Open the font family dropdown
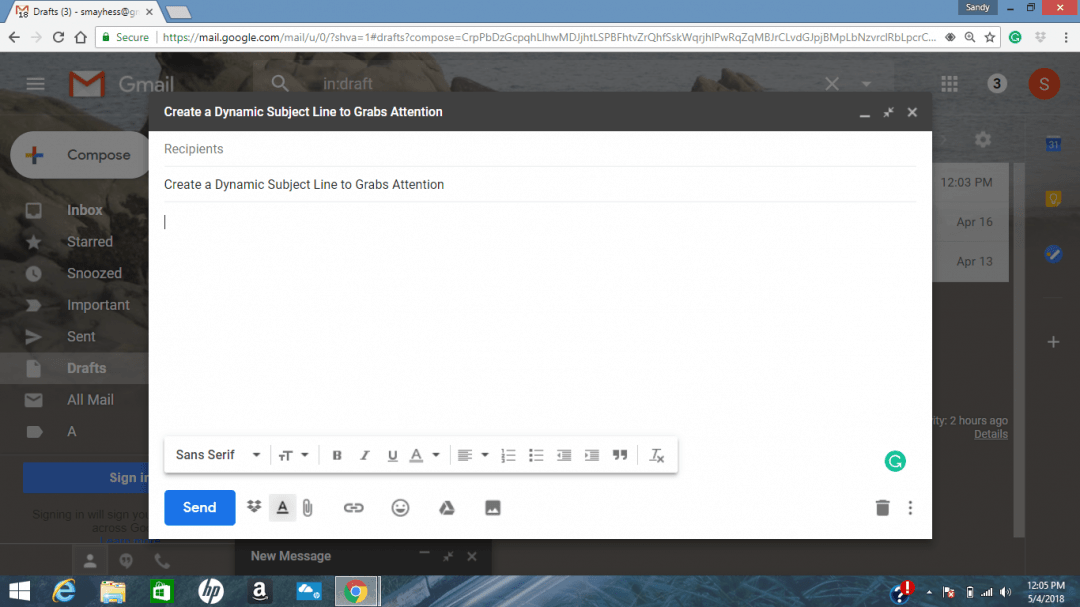This screenshot has height=607, width=1080. pyautogui.click(x=216, y=455)
